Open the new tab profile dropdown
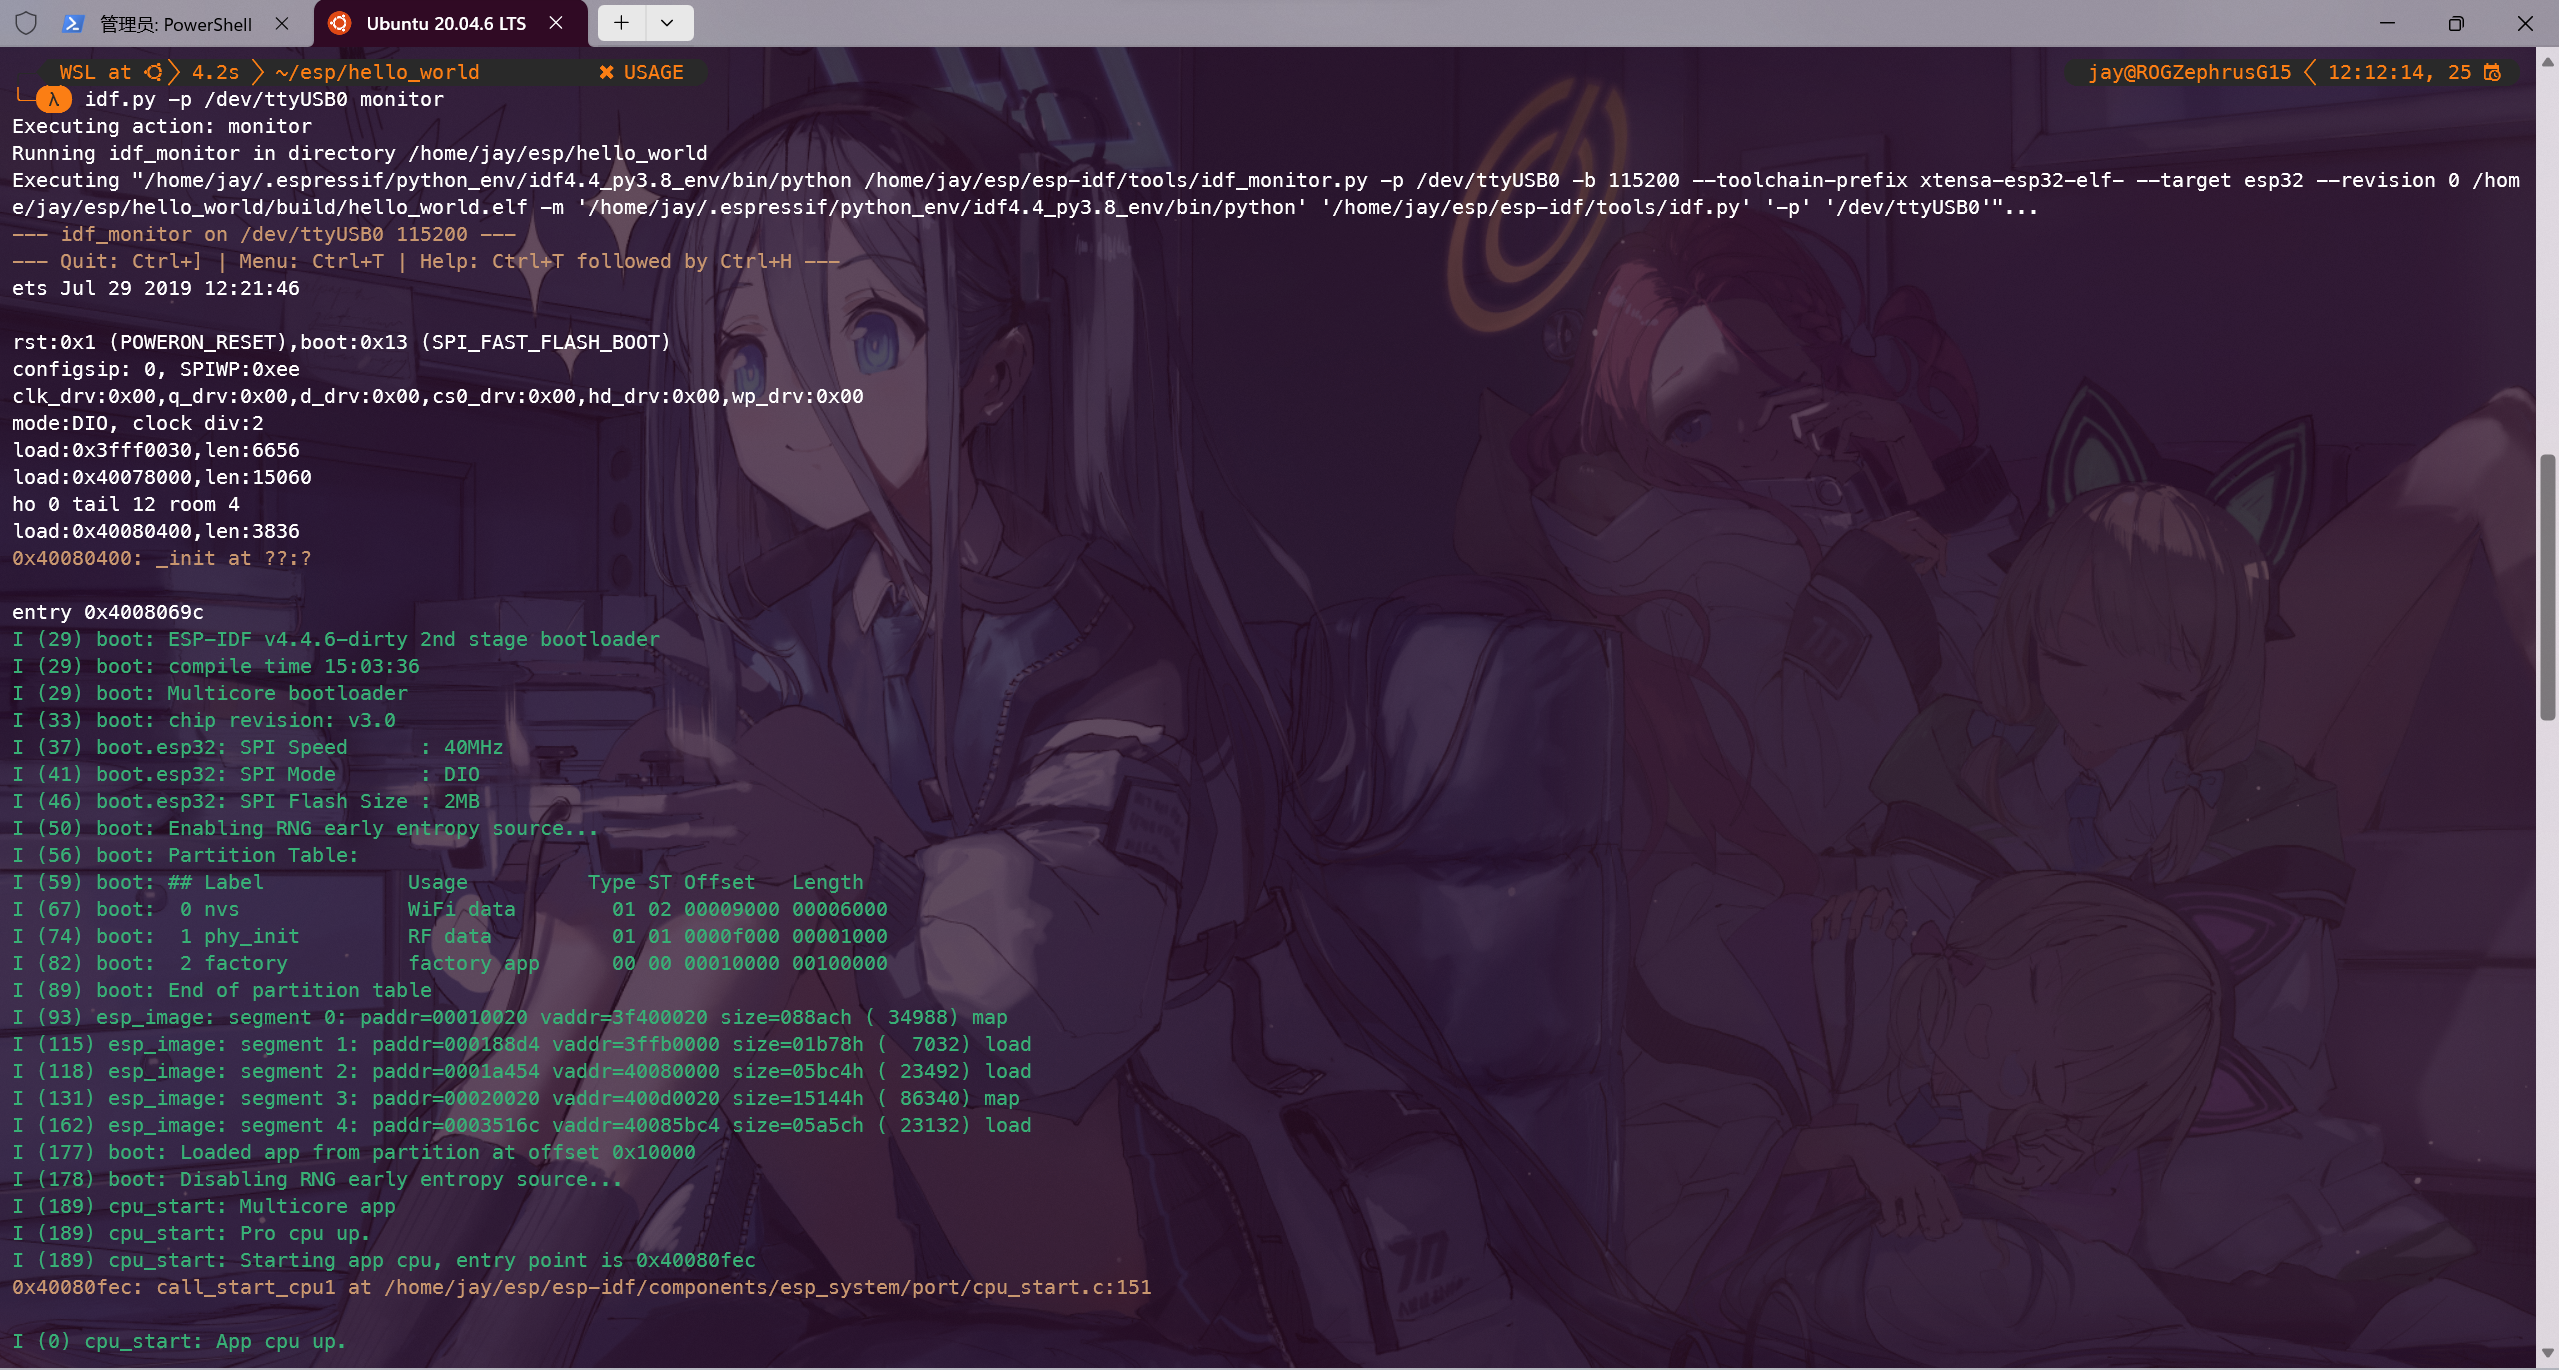This screenshot has width=2559, height=1370. [668, 23]
